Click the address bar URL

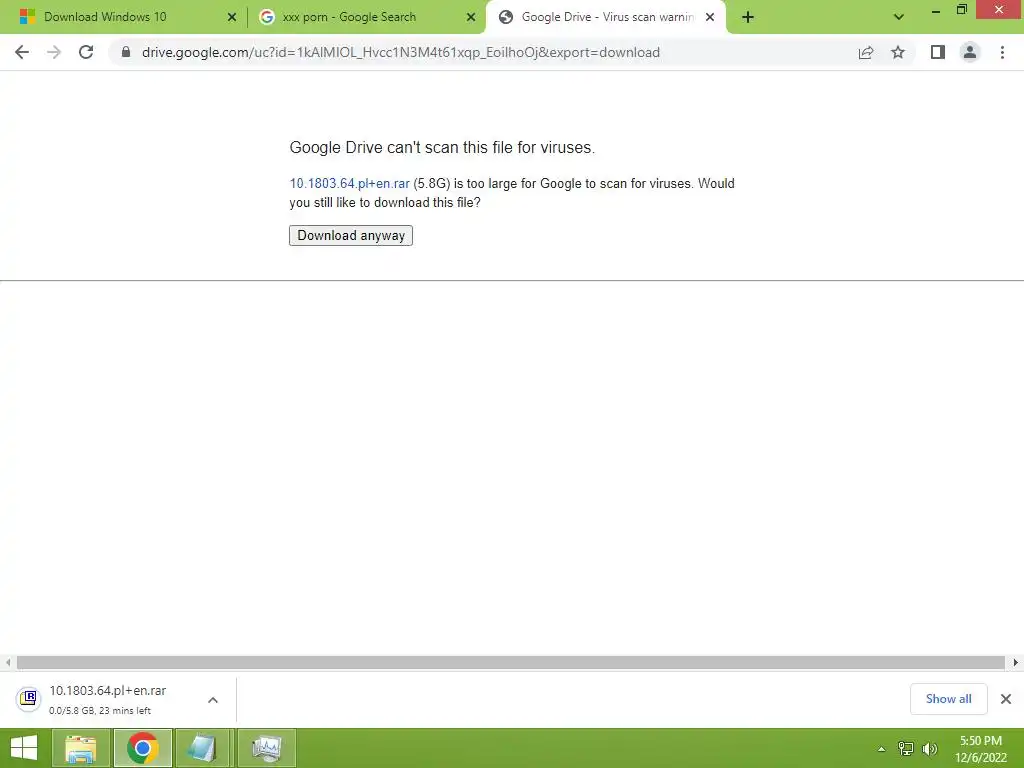pos(400,52)
